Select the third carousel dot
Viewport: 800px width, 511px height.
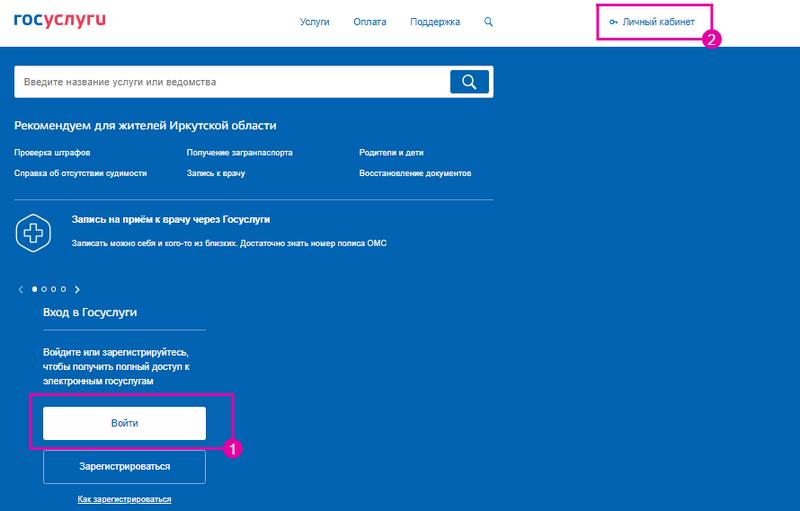pos(54,289)
